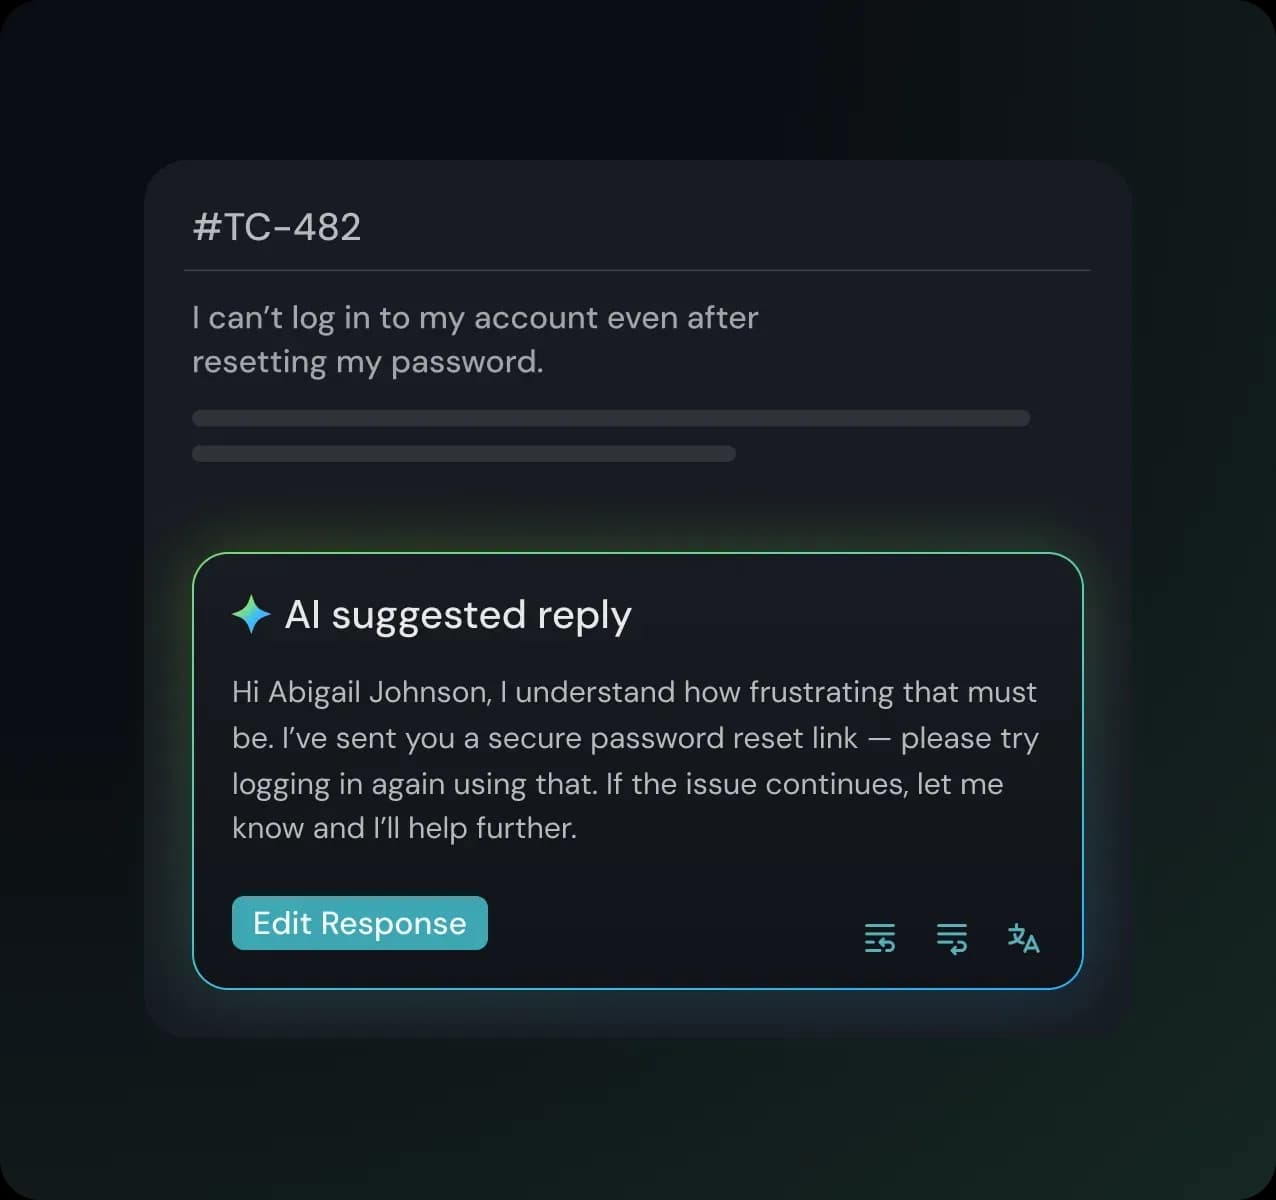The height and width of the screenshot is (1200, 1276).
Task: Click the divider under the ticket title
Action: [x=638, y=268]
